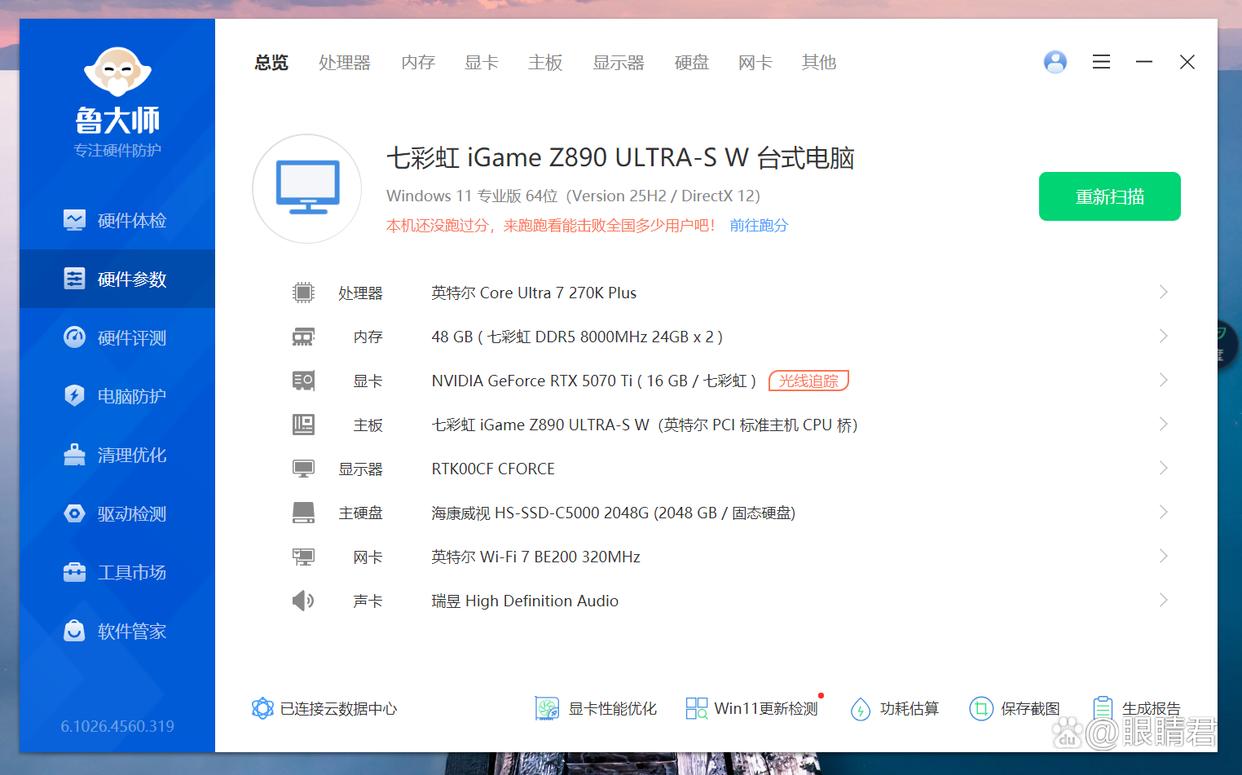
Task: Click 生成报告 to generate report
Action: (x=1137, y=709)
